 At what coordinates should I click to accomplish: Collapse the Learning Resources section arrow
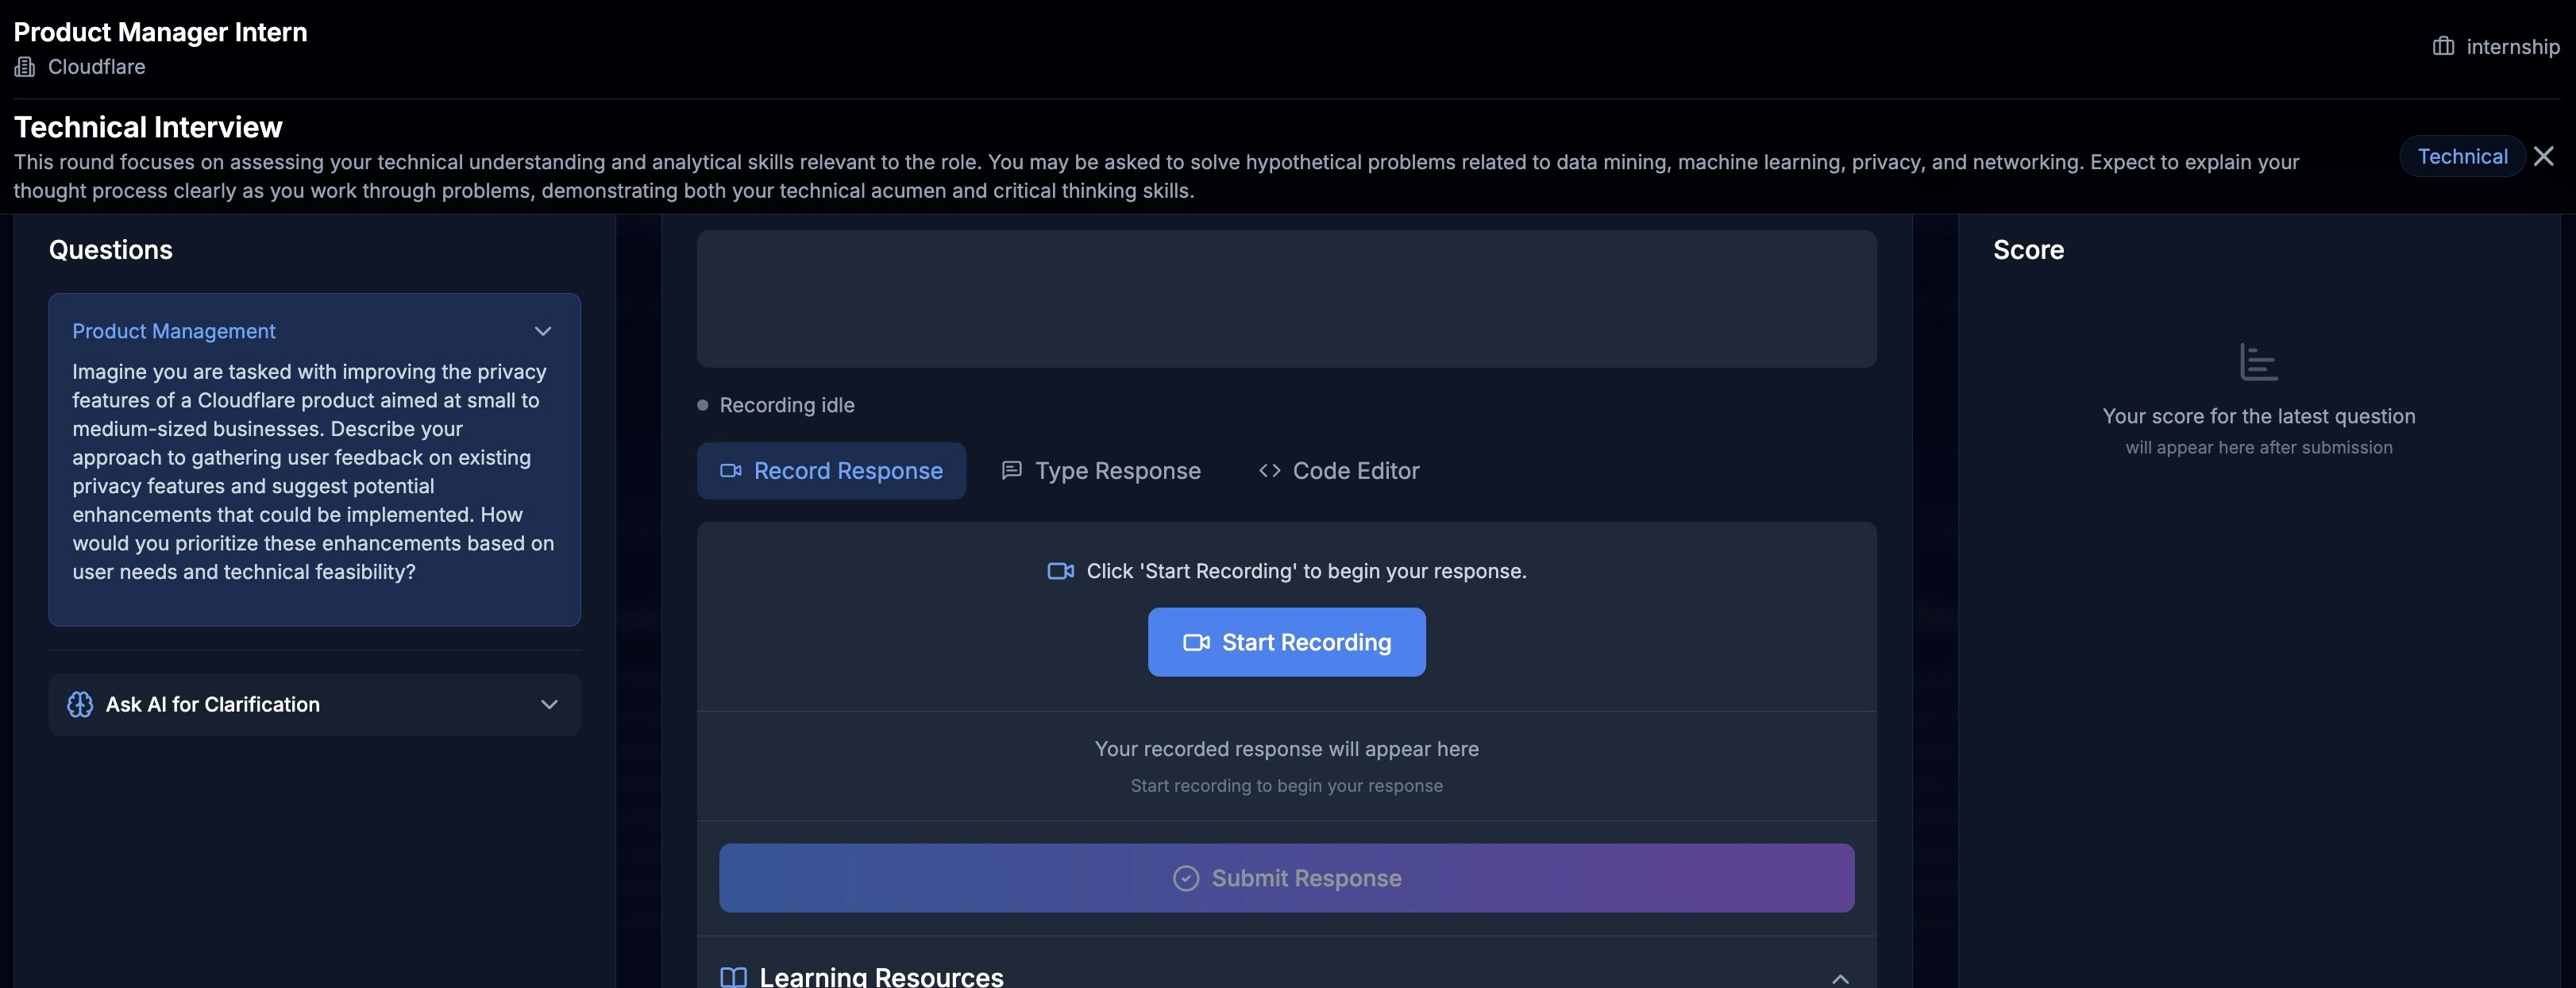[1839, 978]
